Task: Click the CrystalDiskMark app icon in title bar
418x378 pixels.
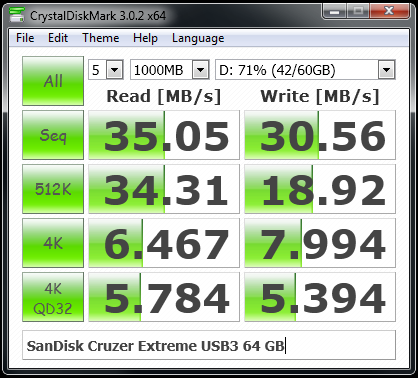Action: click(16, 14)
